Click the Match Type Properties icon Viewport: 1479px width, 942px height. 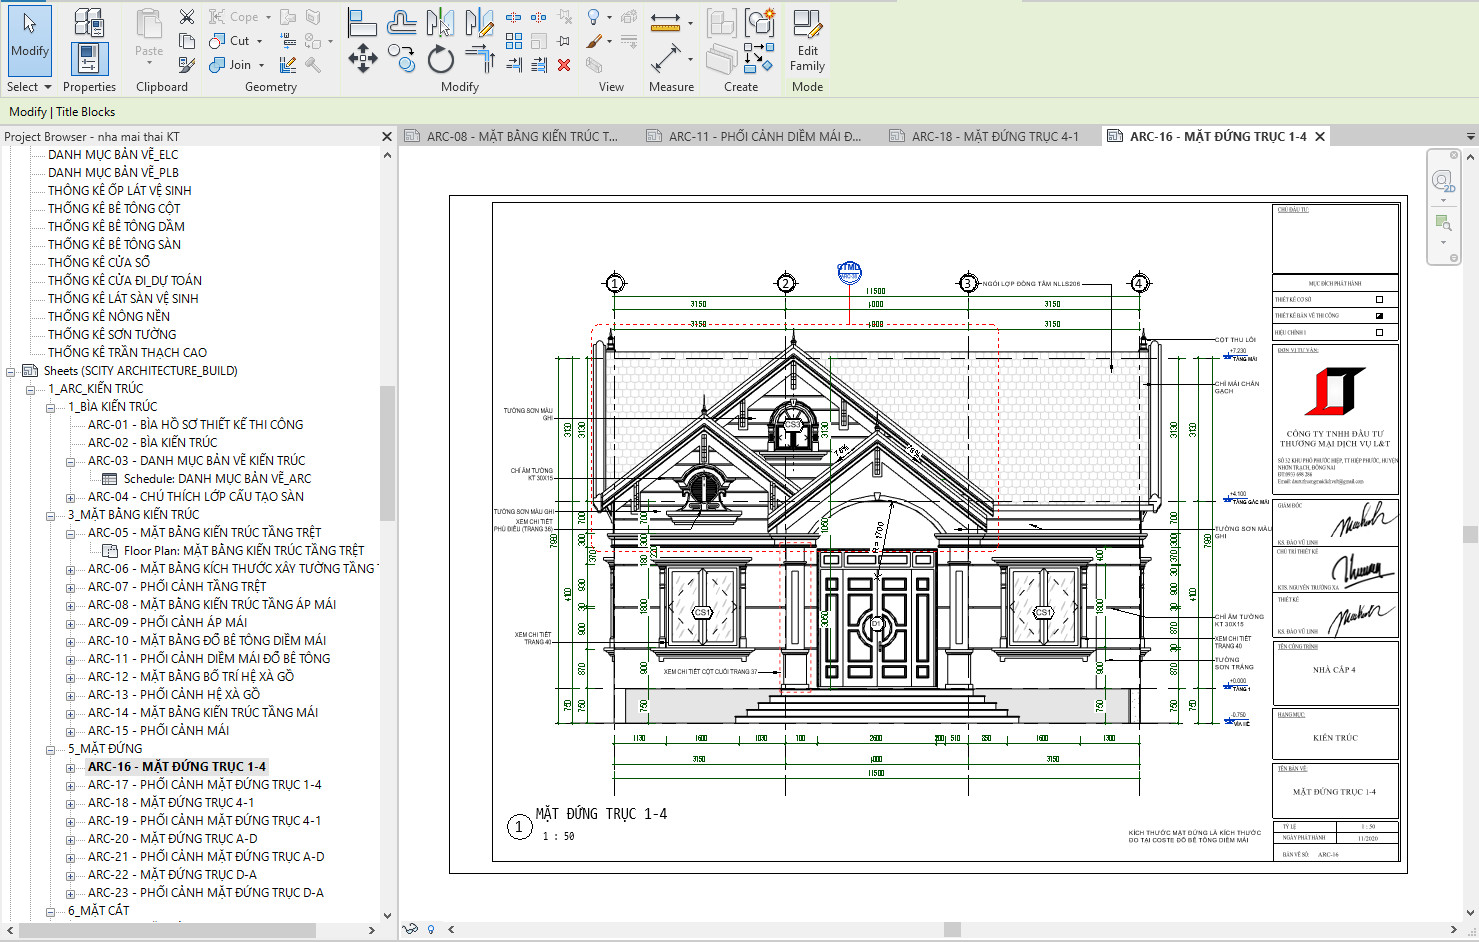click(187, 65)
